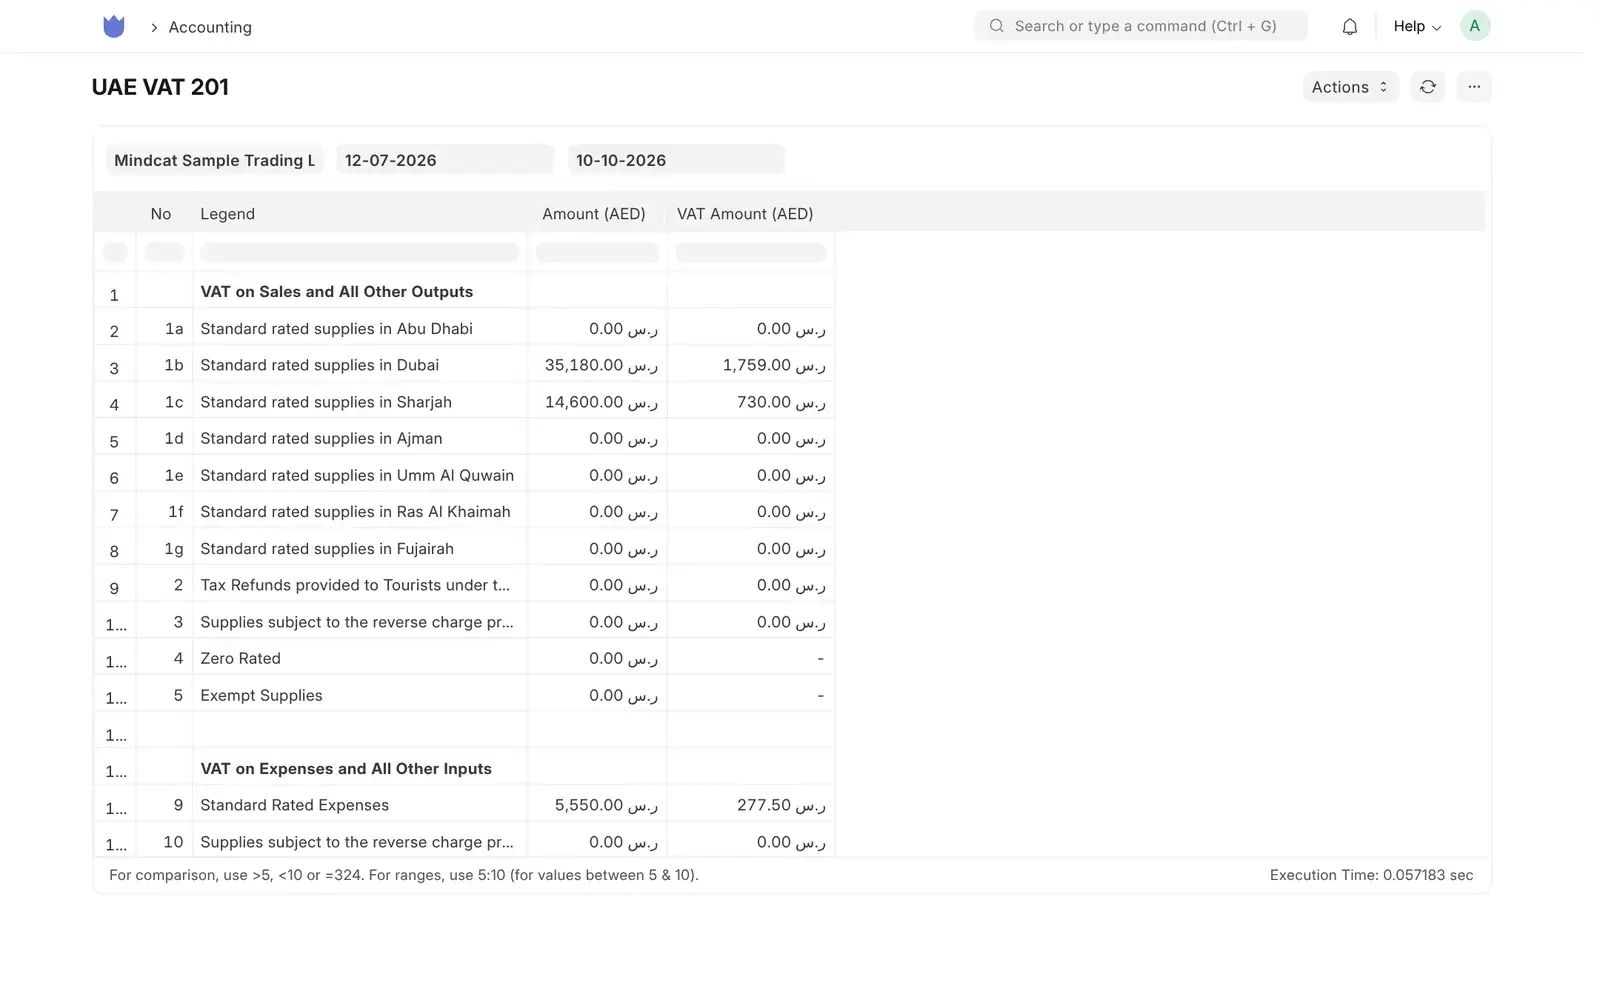
Task: Select 'Standard rated supplies in Fujairah'
Action: pos(327,549)
